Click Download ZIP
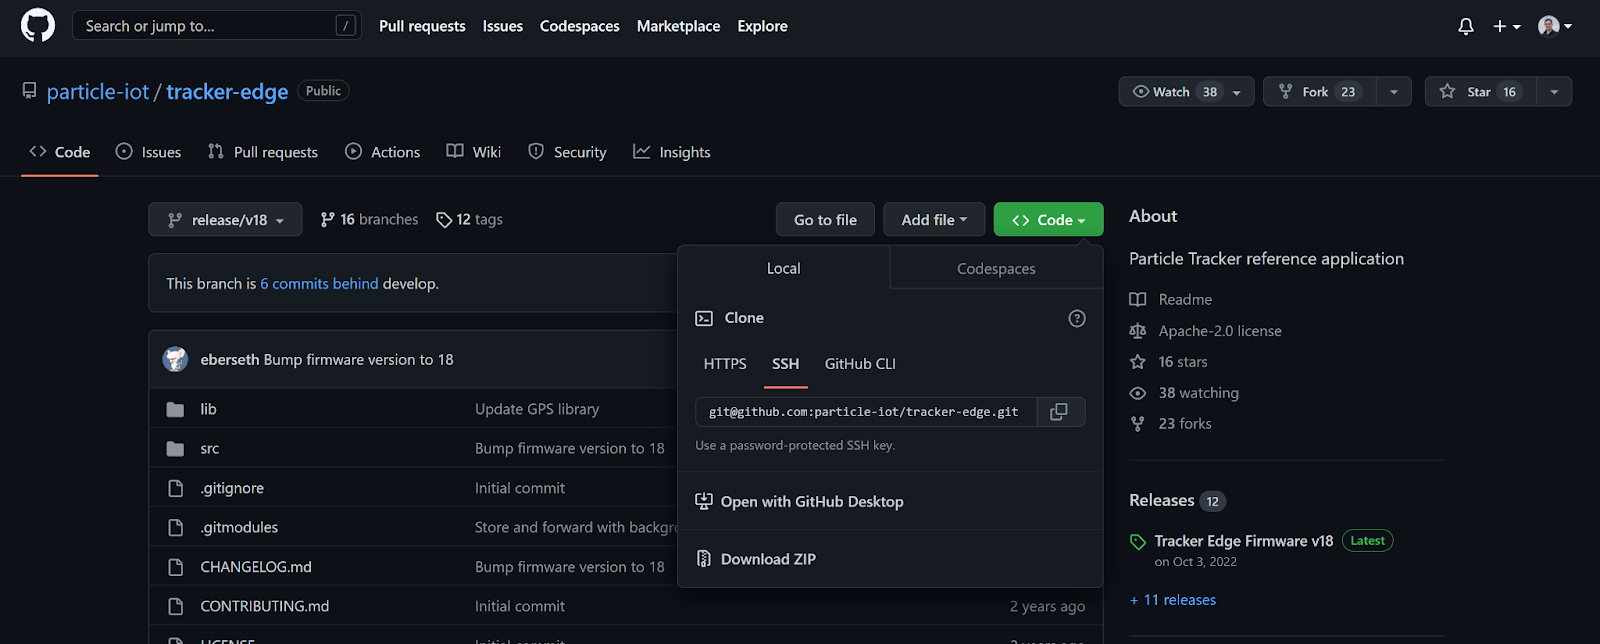The height and width of the screenshot is (644, 1600). [756, 559]
